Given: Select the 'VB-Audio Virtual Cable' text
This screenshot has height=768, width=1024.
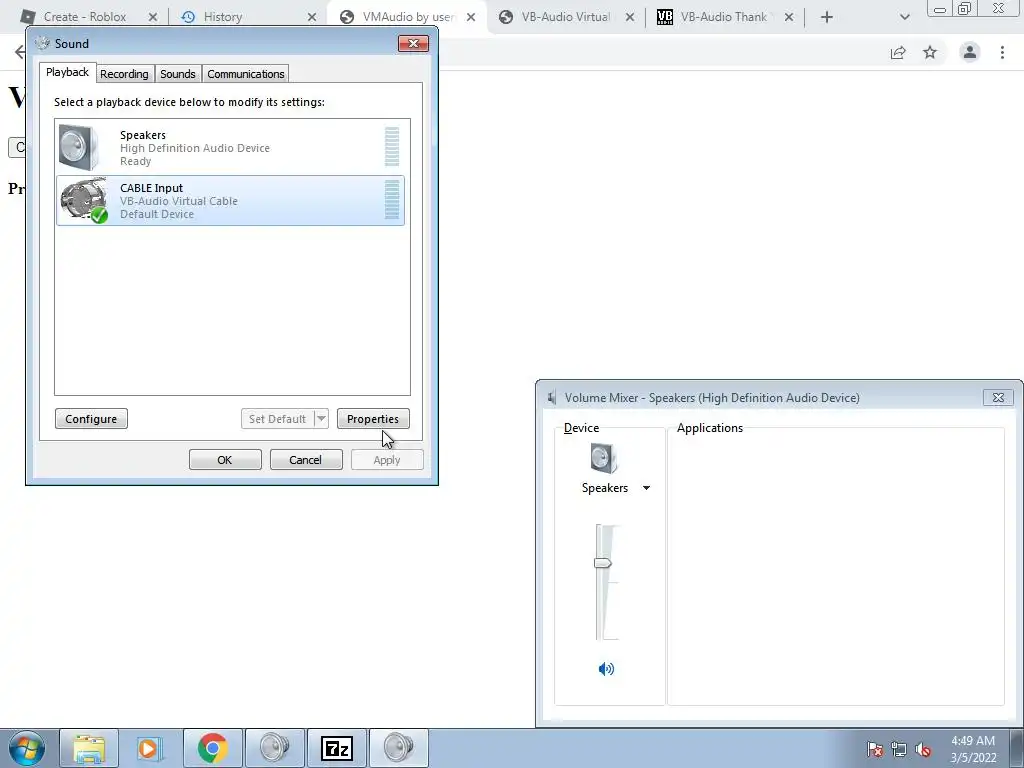Looking at the screenshot, I should (179, 201).
